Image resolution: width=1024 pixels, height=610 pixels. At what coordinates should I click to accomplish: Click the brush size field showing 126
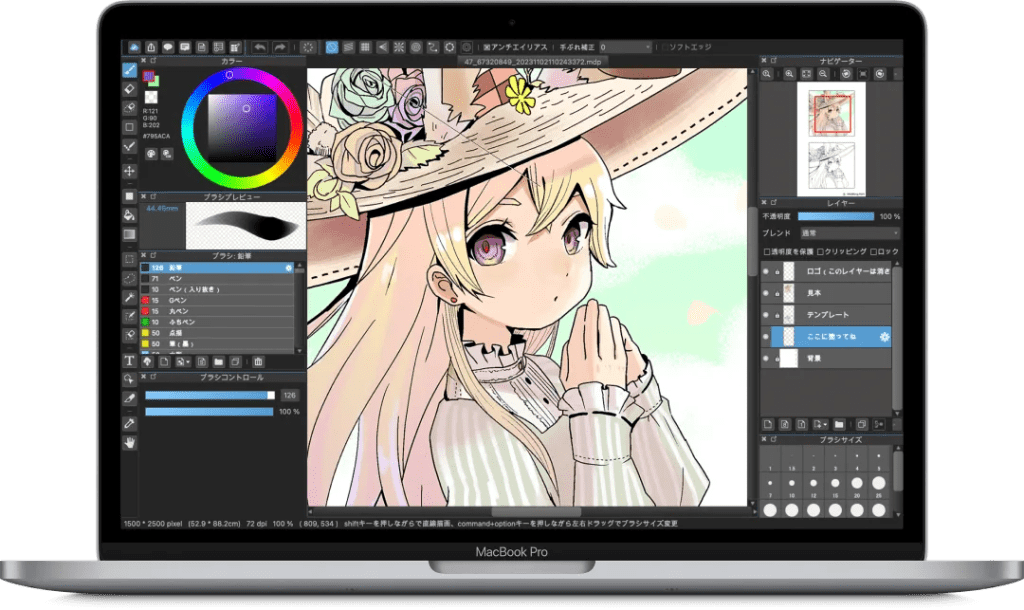(289, 395)
